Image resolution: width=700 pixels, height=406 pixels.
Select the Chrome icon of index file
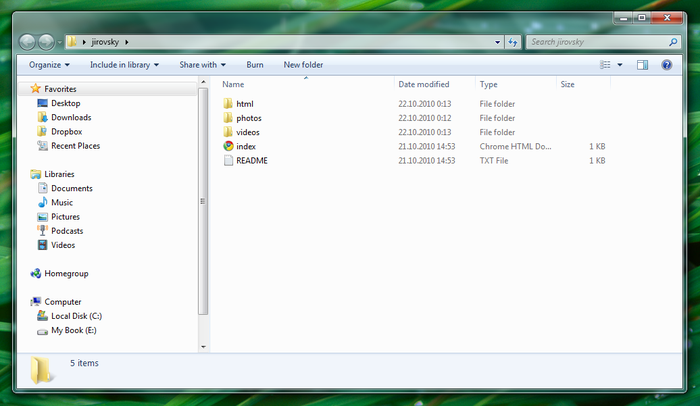(x=228, y=146)
